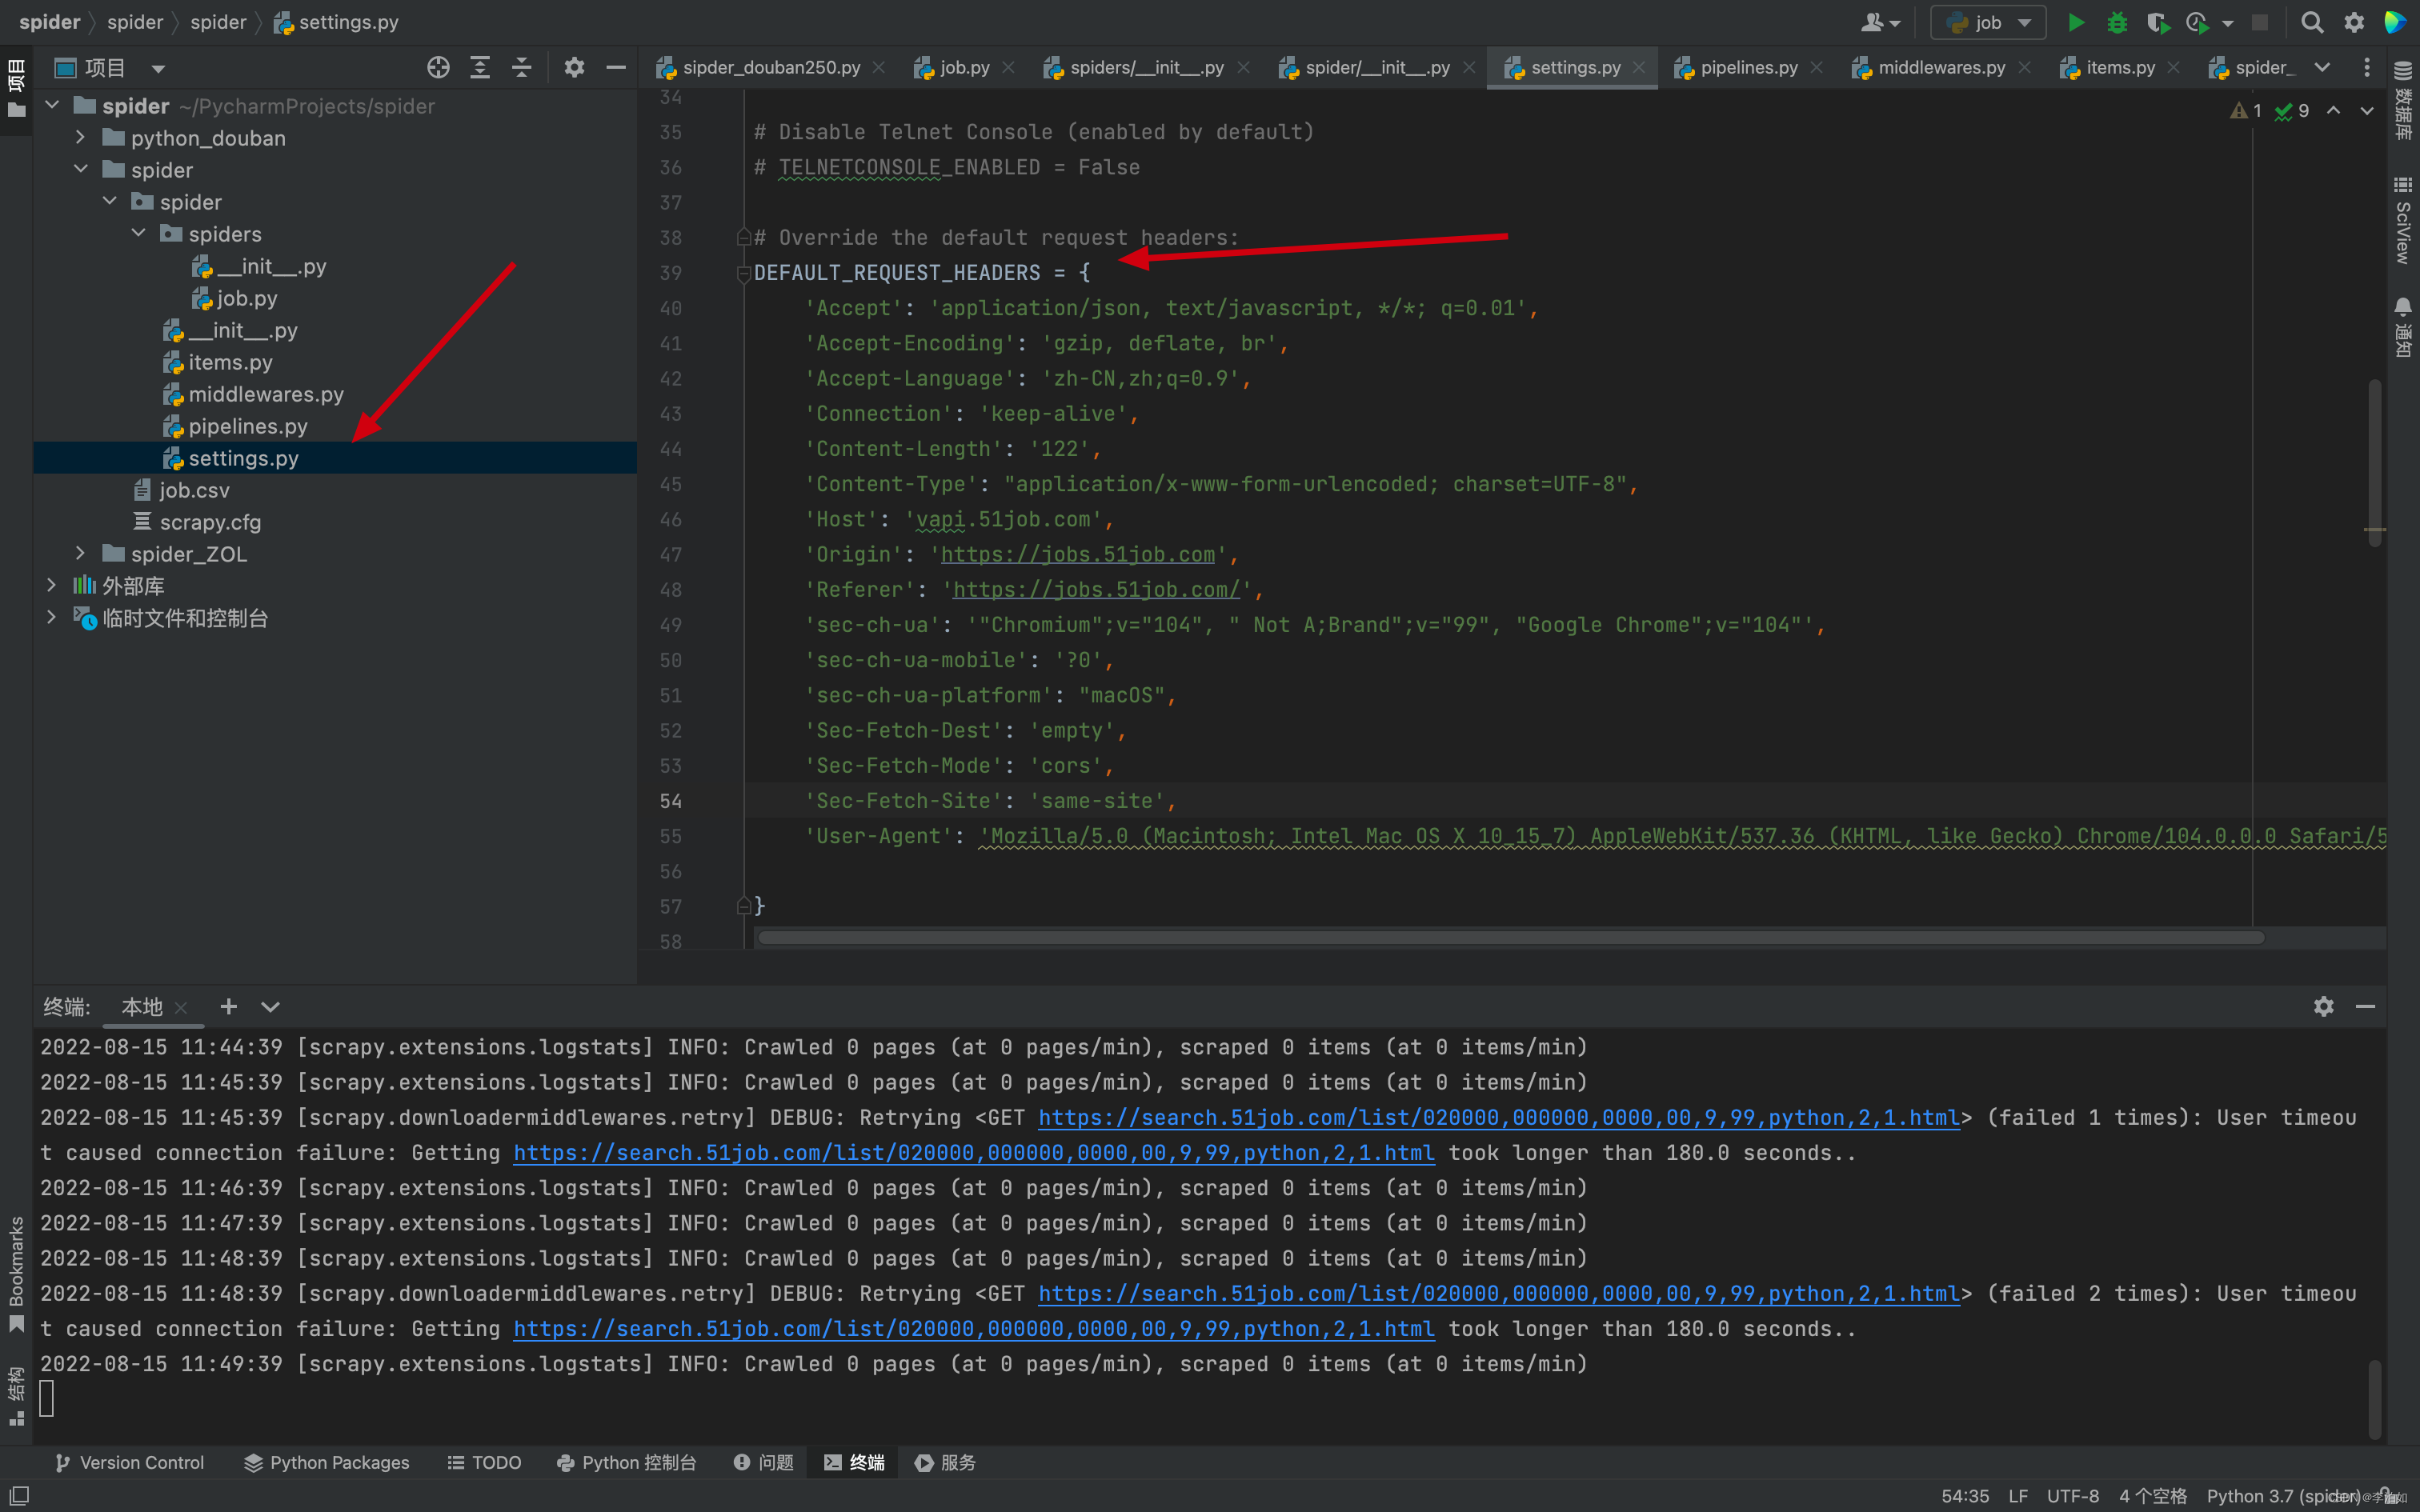Image resolution: width=2420 pixels, height=1512 pixels.
Task: Open terminal session options dropdown
Action: coord(270,1006)
